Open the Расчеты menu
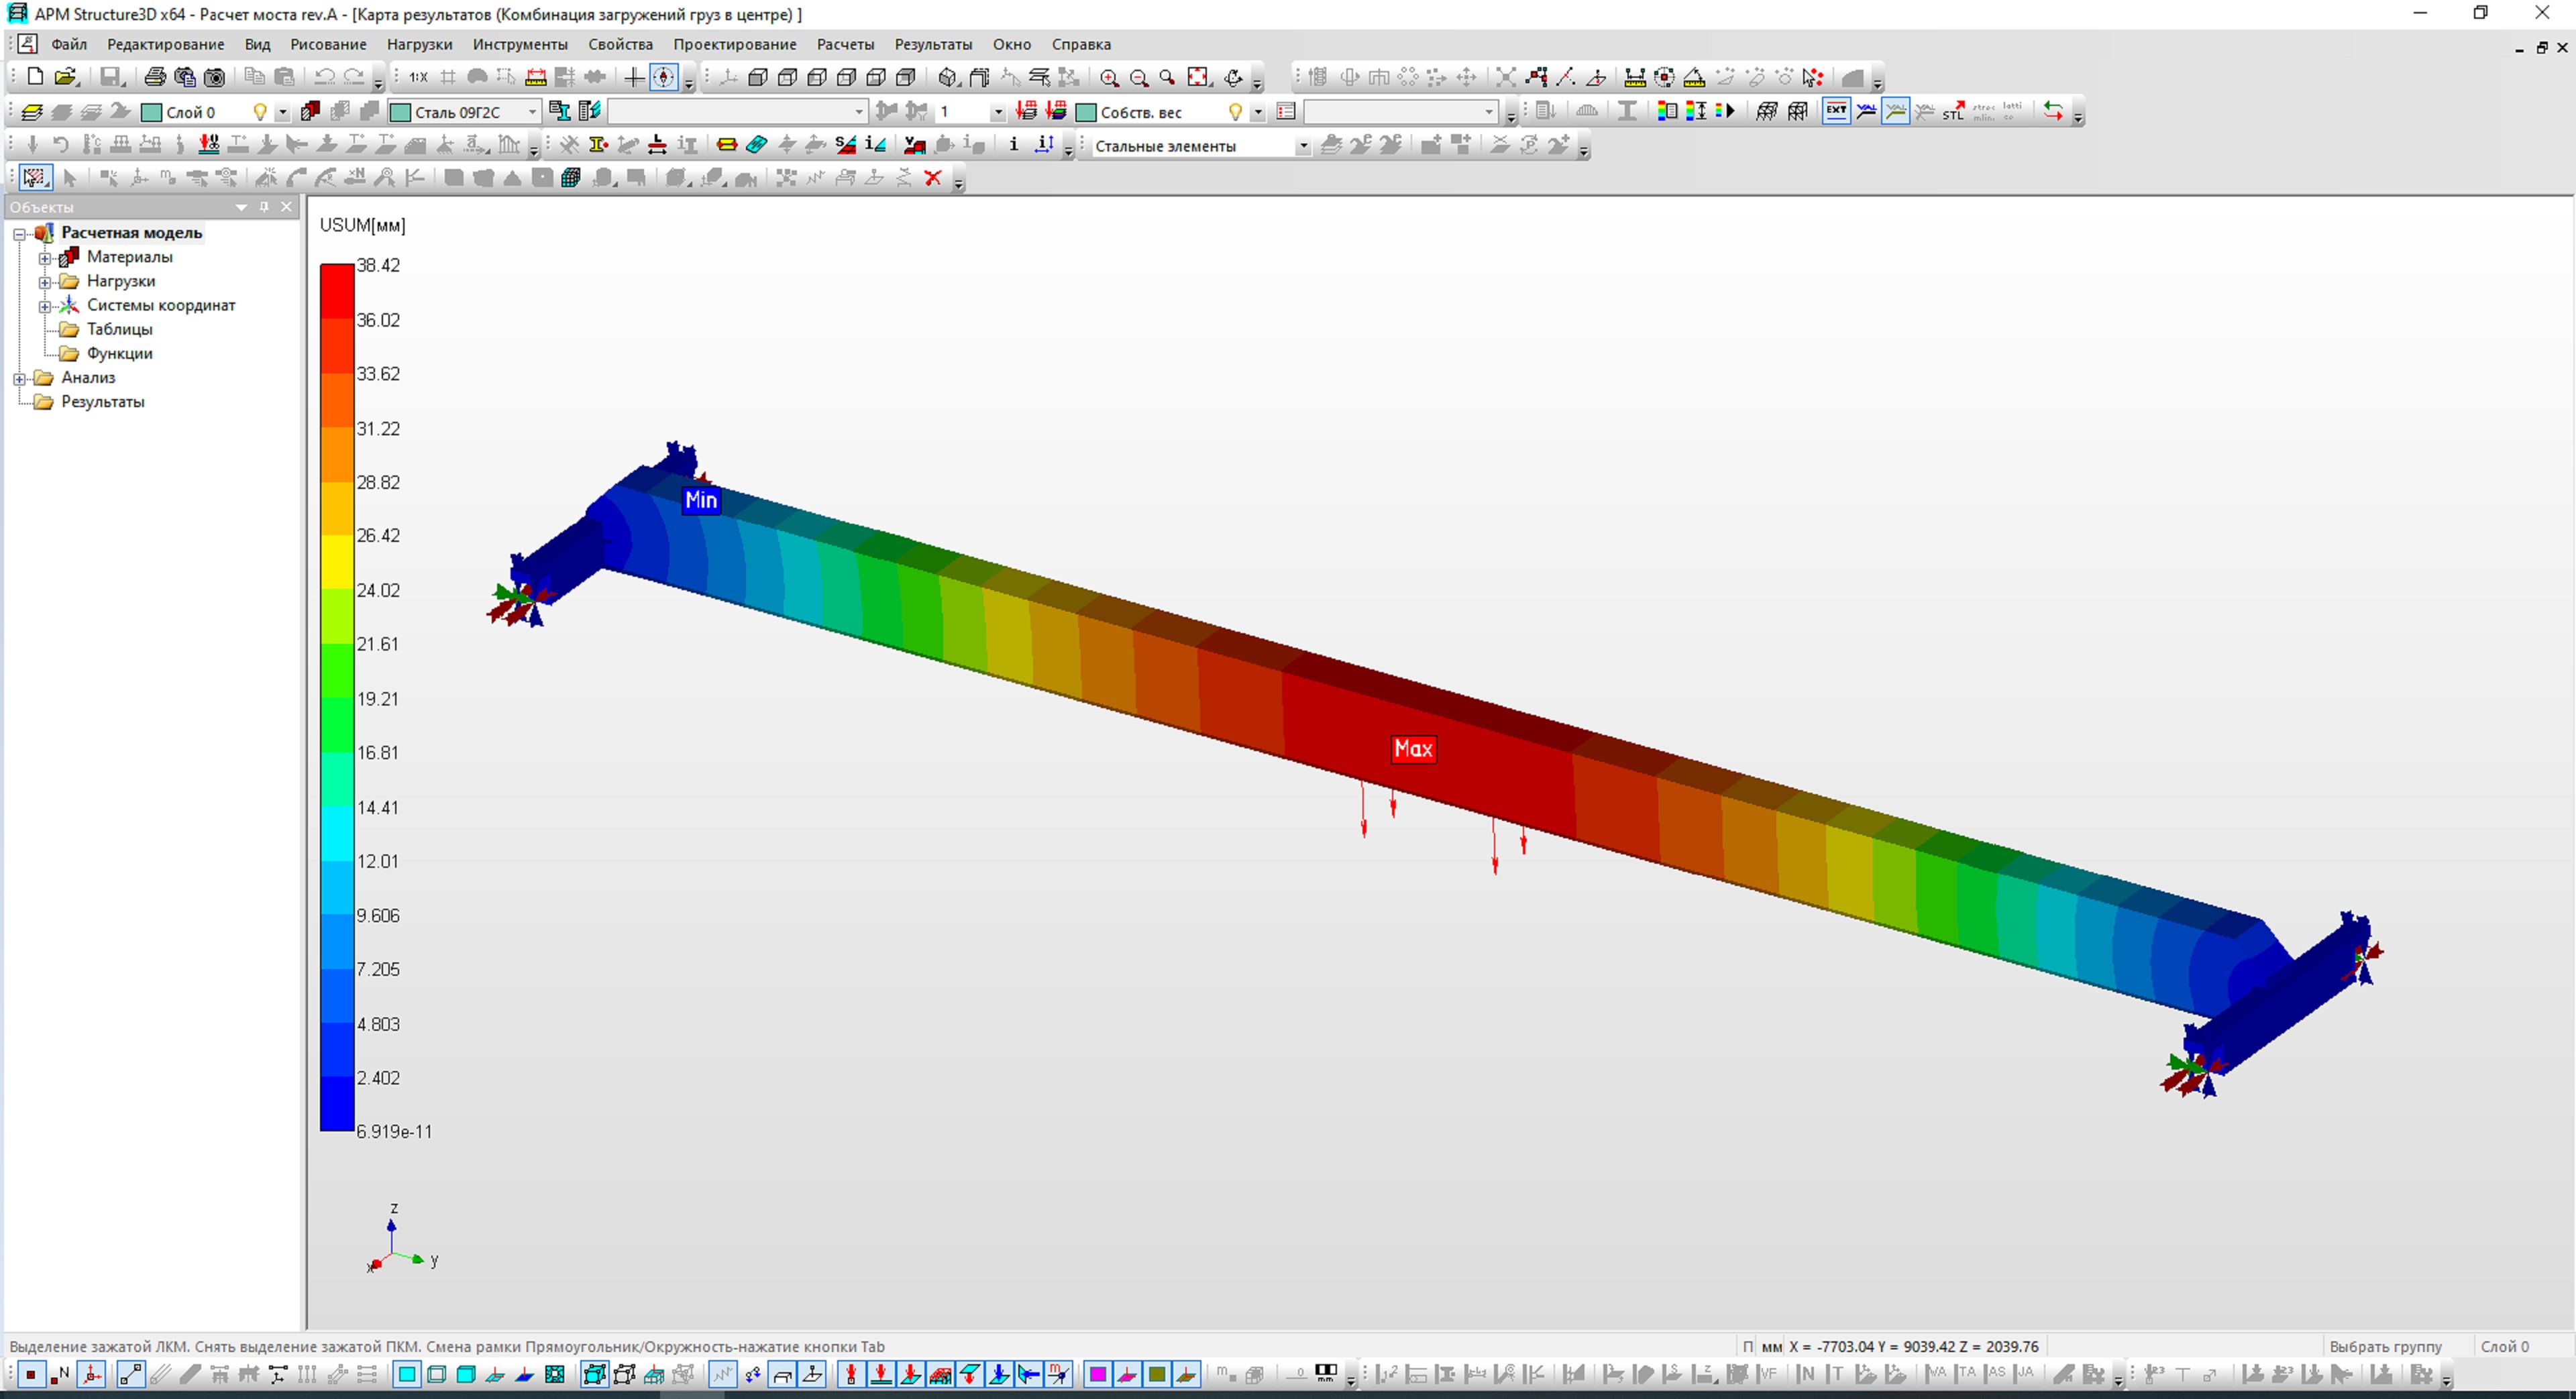This screenshot has height=1399, width=2576. (845, 44)
